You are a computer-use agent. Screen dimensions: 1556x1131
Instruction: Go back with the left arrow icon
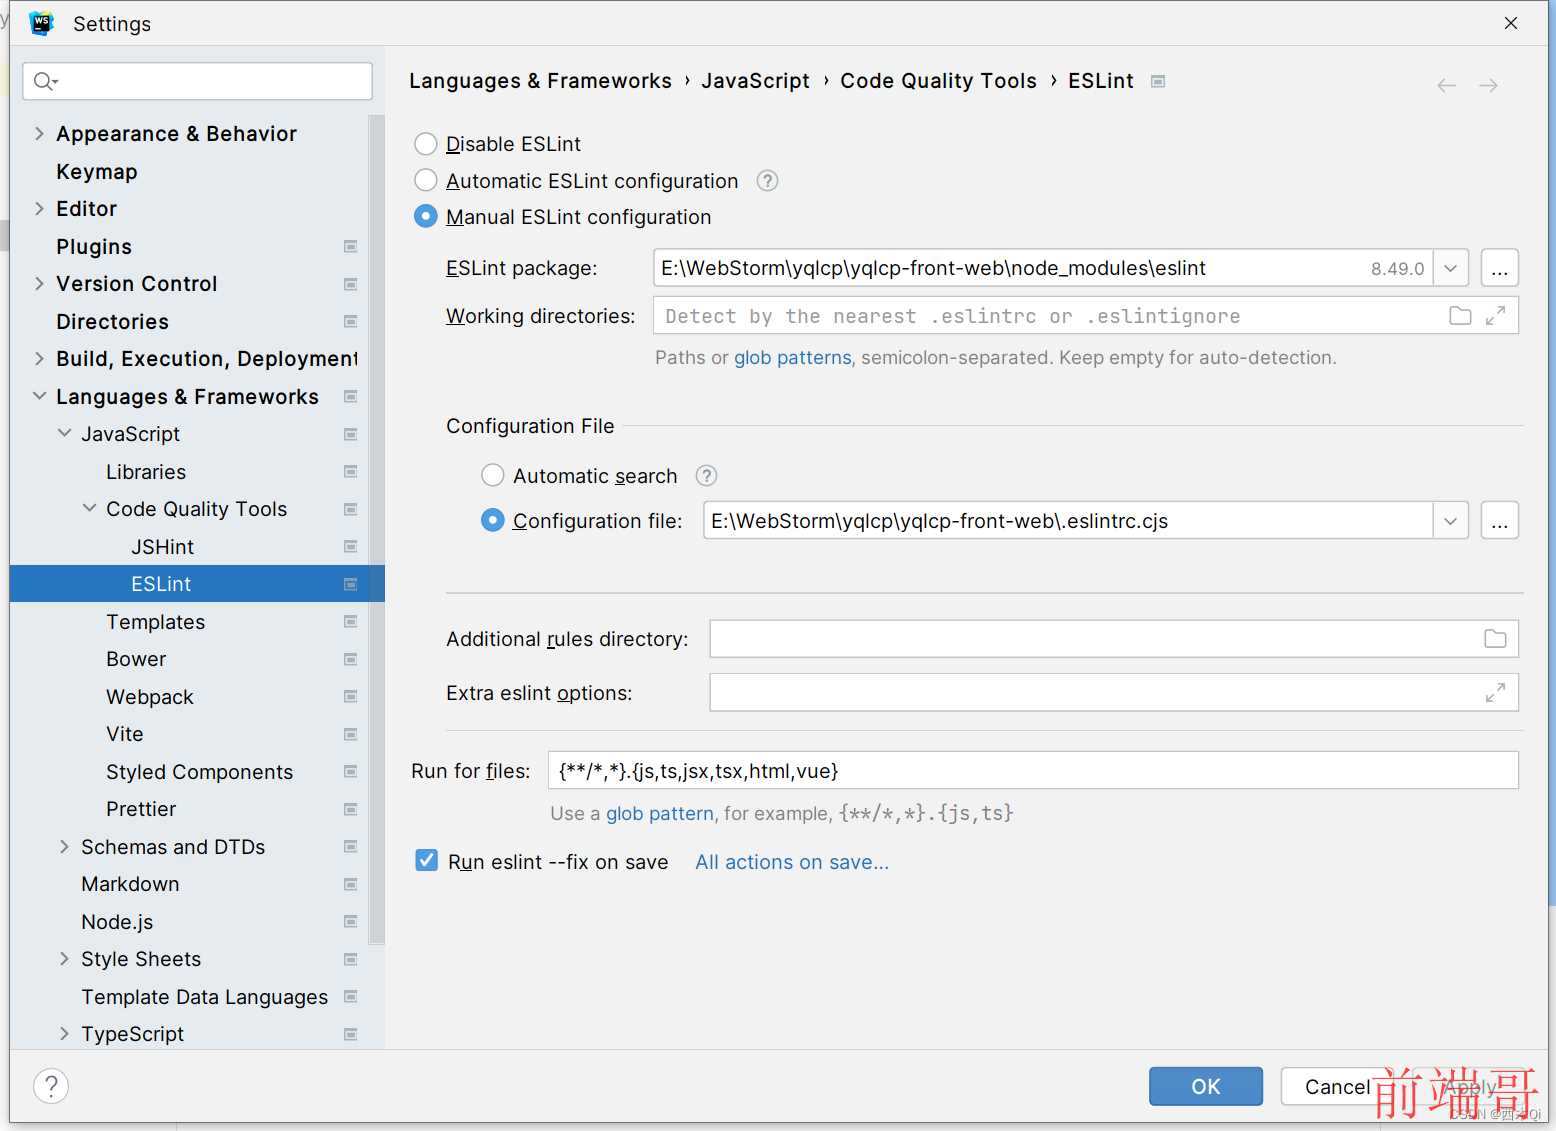point(1446,86)
